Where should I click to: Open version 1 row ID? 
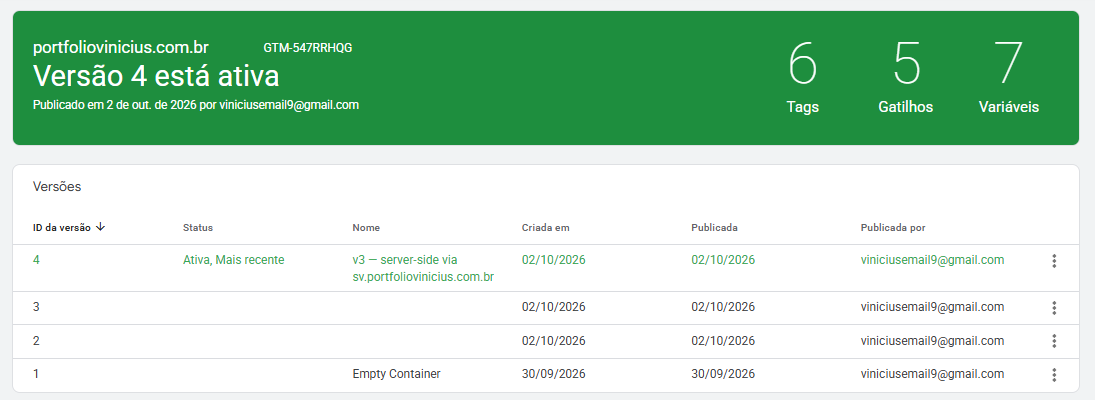click(36, 373)
